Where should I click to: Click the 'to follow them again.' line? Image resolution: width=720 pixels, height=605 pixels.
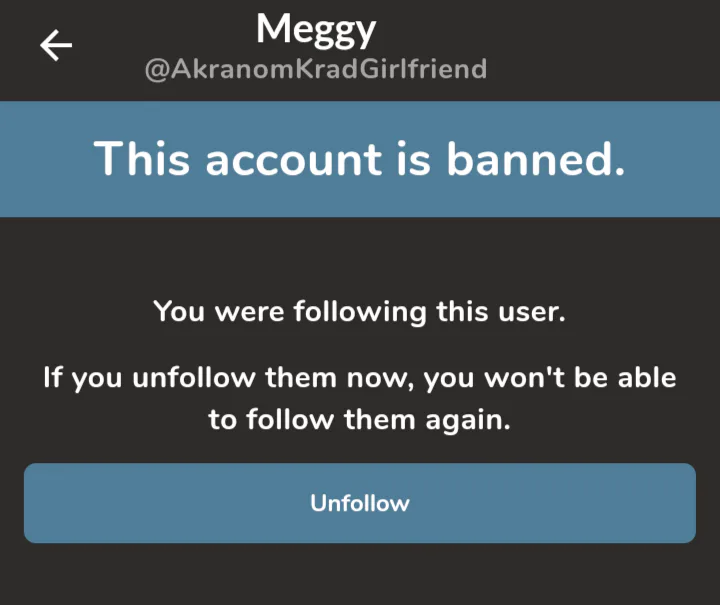pyautogui.click(x=360, y=420)
